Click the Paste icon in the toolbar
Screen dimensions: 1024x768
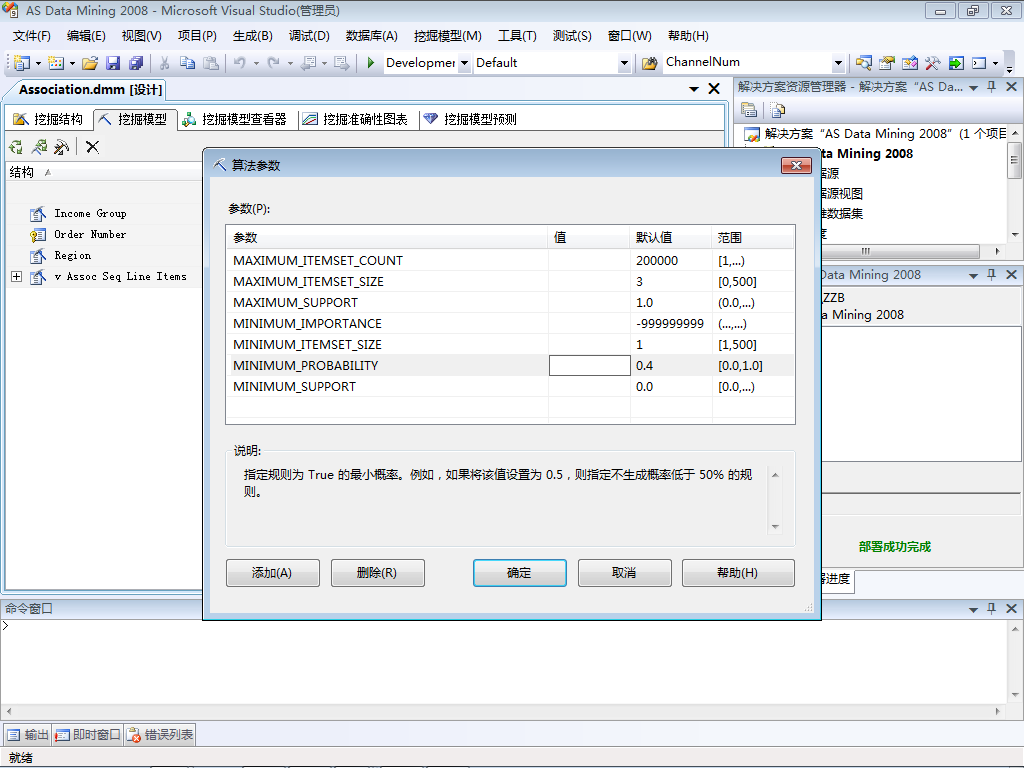[x=210, y=63]
